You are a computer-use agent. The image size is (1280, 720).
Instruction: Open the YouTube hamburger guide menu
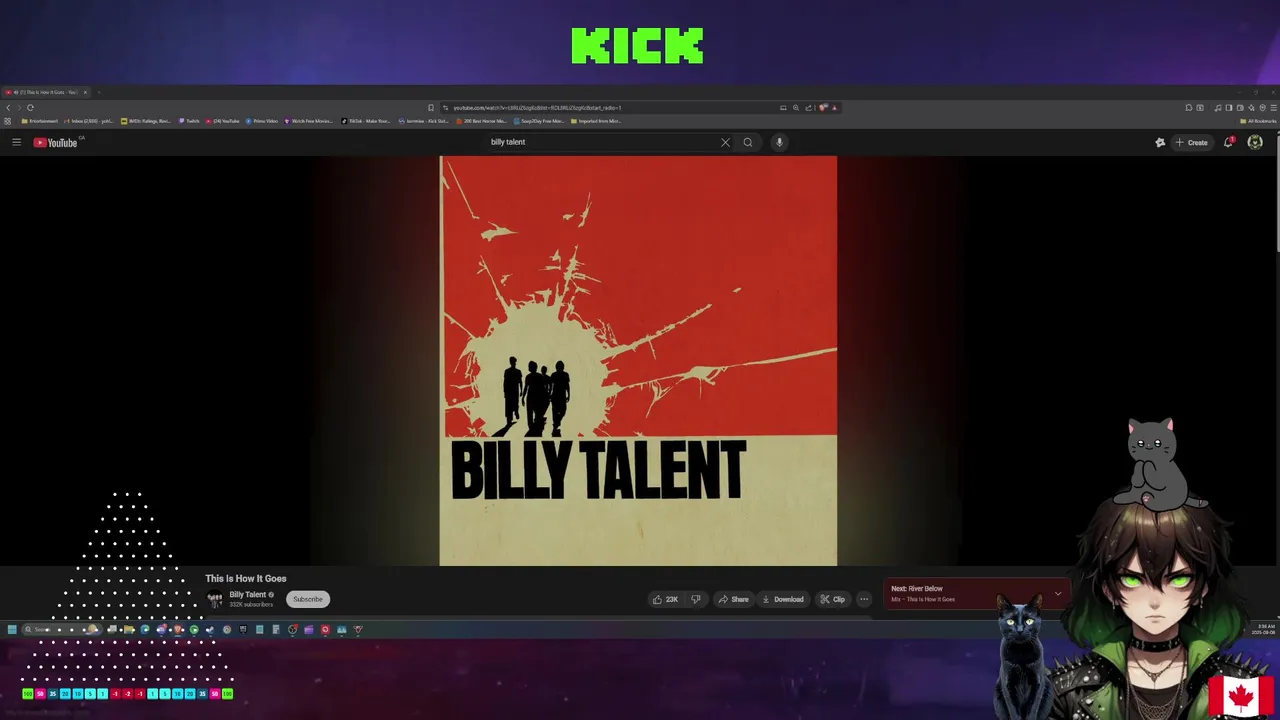pyautogui.click(x=16, y=142)
